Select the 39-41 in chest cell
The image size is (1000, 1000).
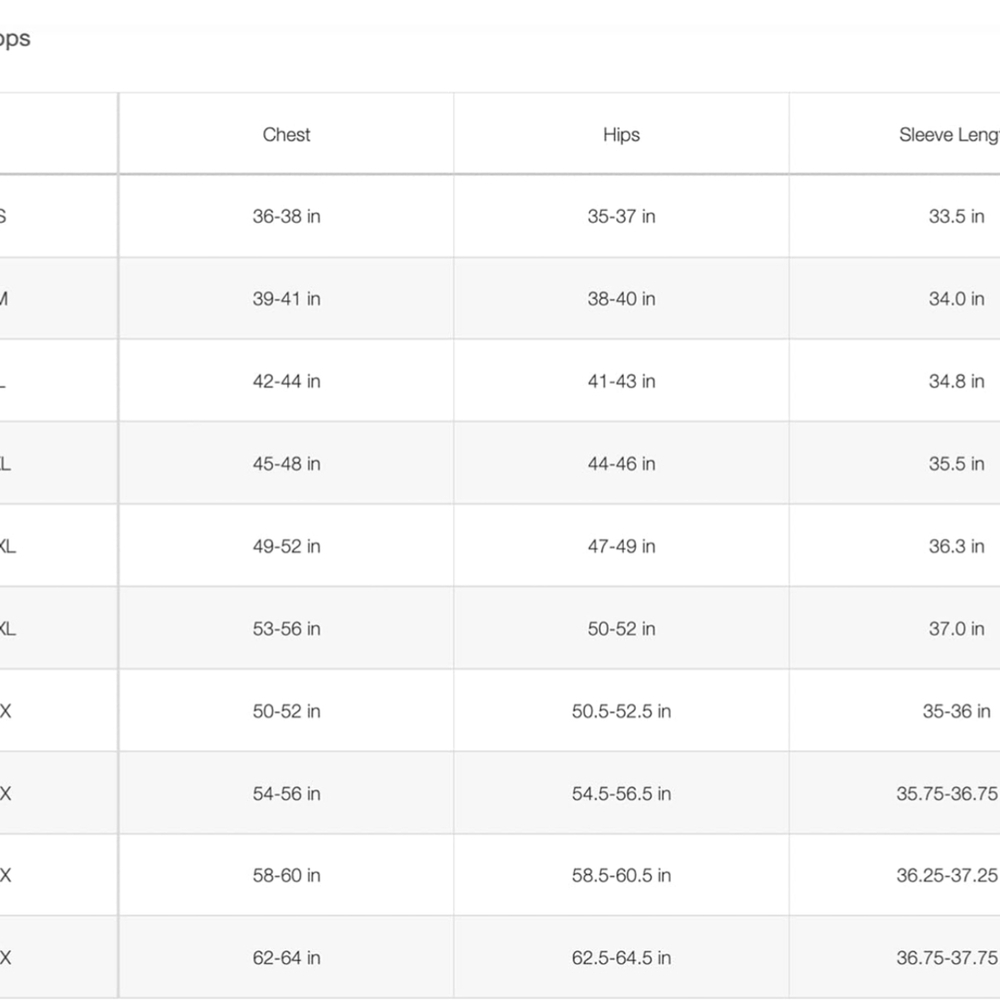[286, 299]
